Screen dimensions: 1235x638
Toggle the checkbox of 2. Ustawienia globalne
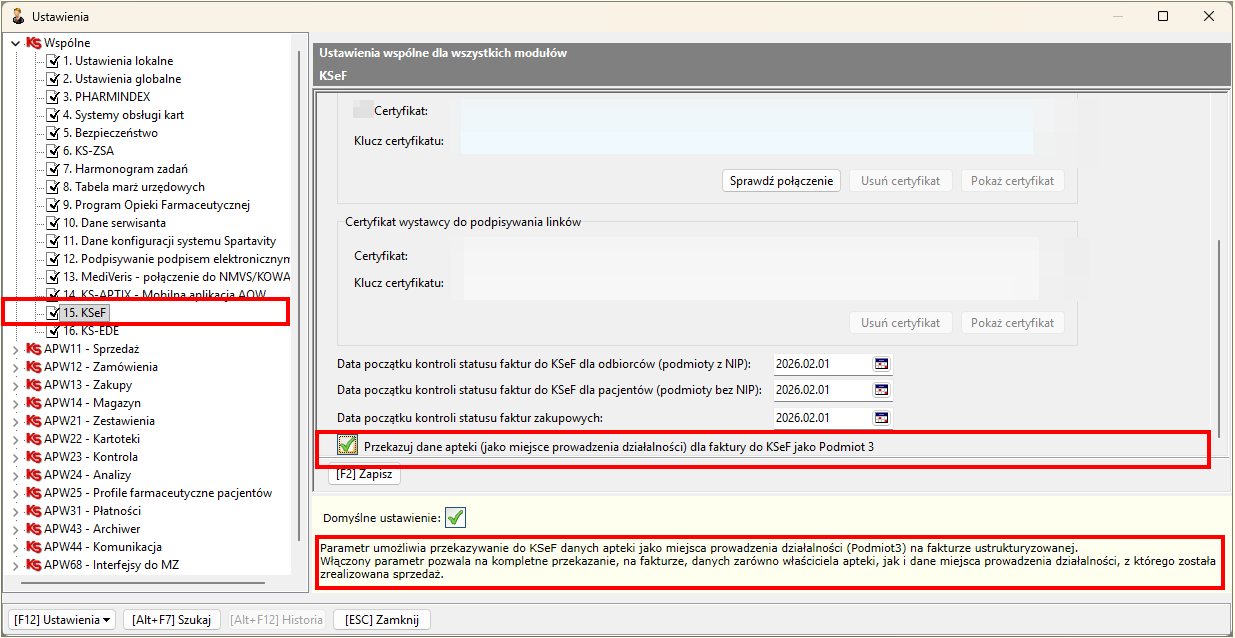pos(53,79)
